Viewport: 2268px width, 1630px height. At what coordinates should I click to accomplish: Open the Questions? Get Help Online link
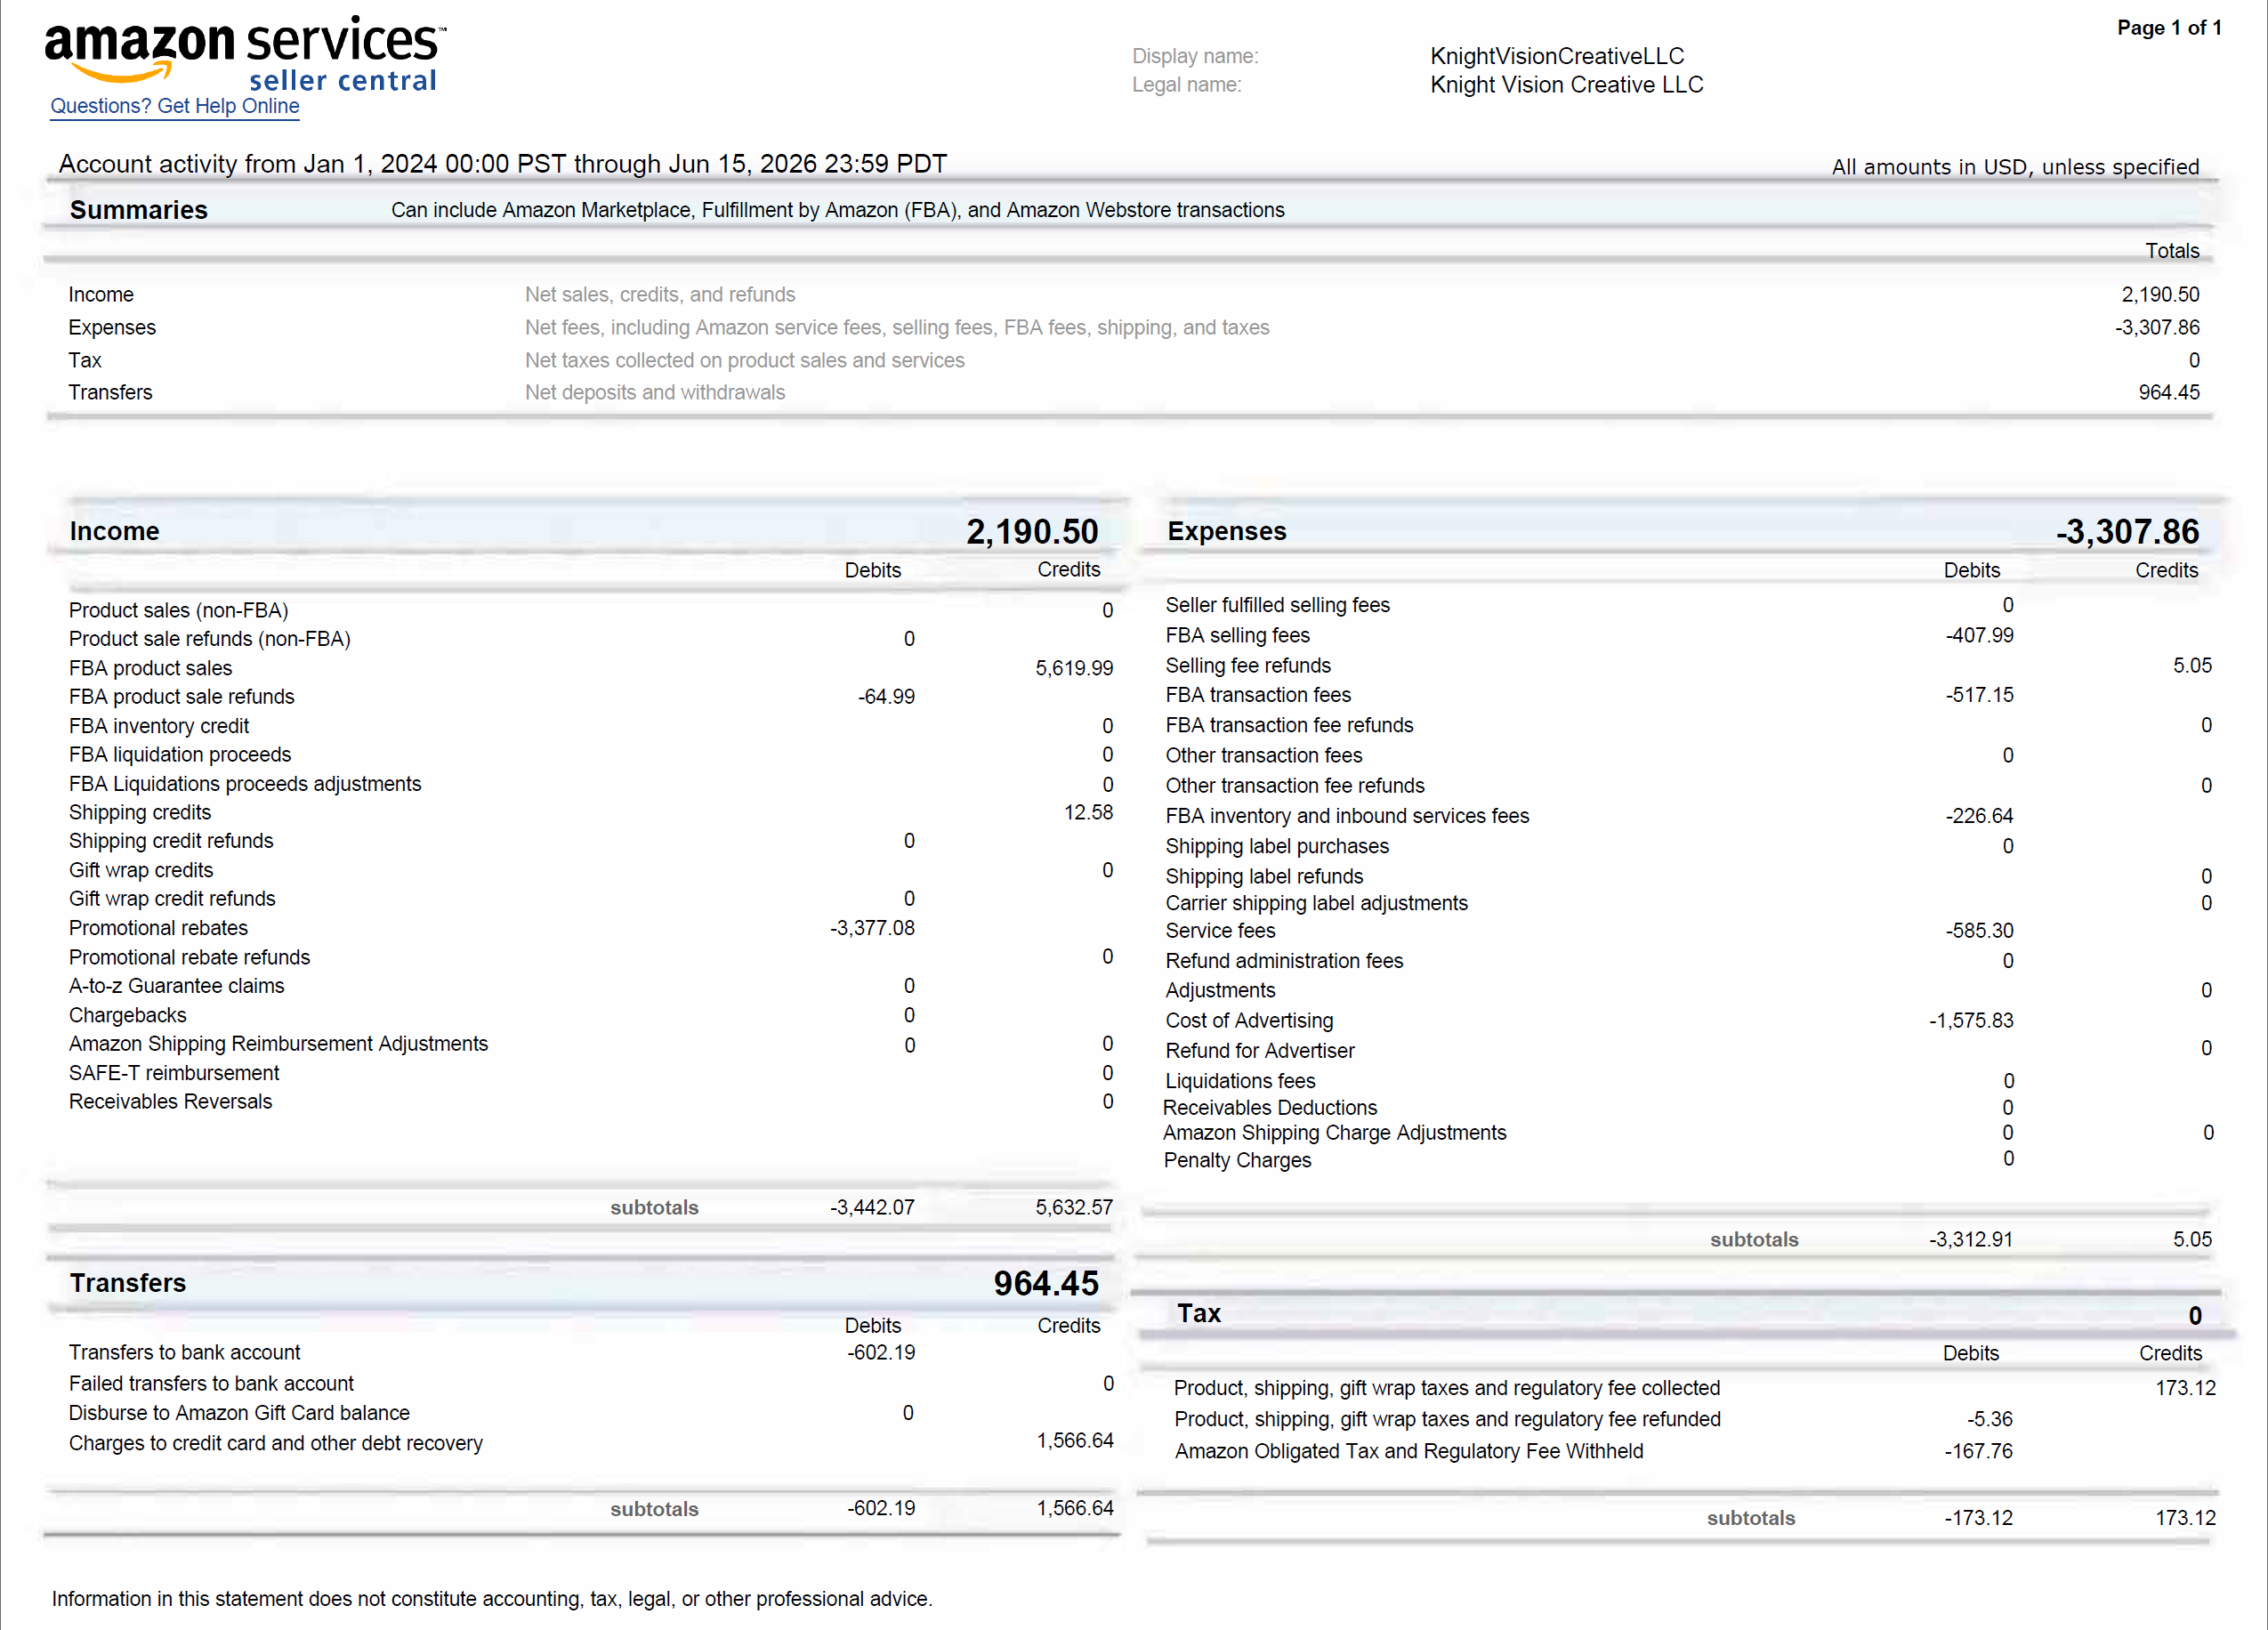pyautogui.click(x=175, y=106)
